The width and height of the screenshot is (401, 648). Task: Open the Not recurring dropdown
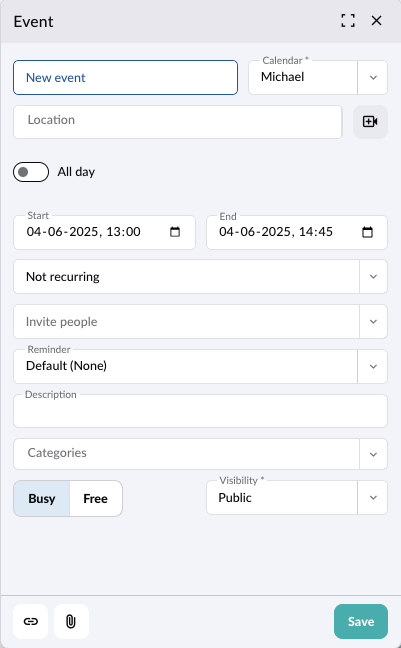[x=373, y=277]
